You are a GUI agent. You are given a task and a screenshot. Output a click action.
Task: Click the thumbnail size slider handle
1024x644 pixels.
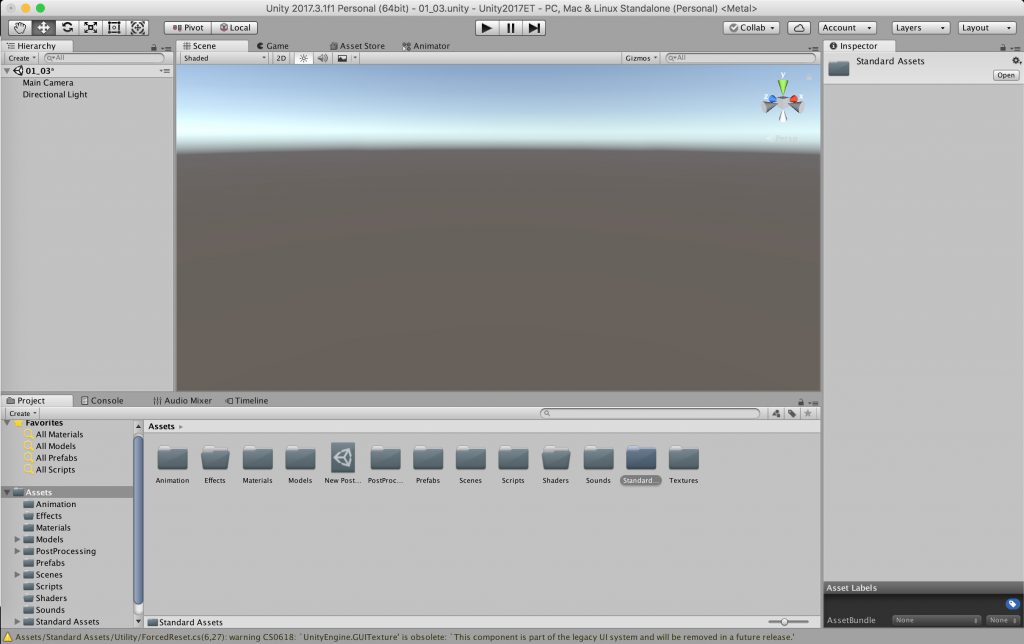tap(784, 622)
